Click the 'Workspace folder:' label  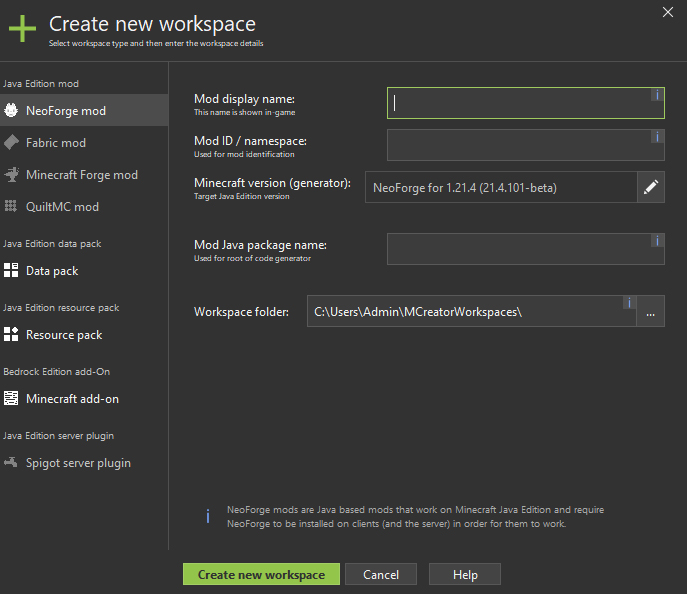point(241,311)
